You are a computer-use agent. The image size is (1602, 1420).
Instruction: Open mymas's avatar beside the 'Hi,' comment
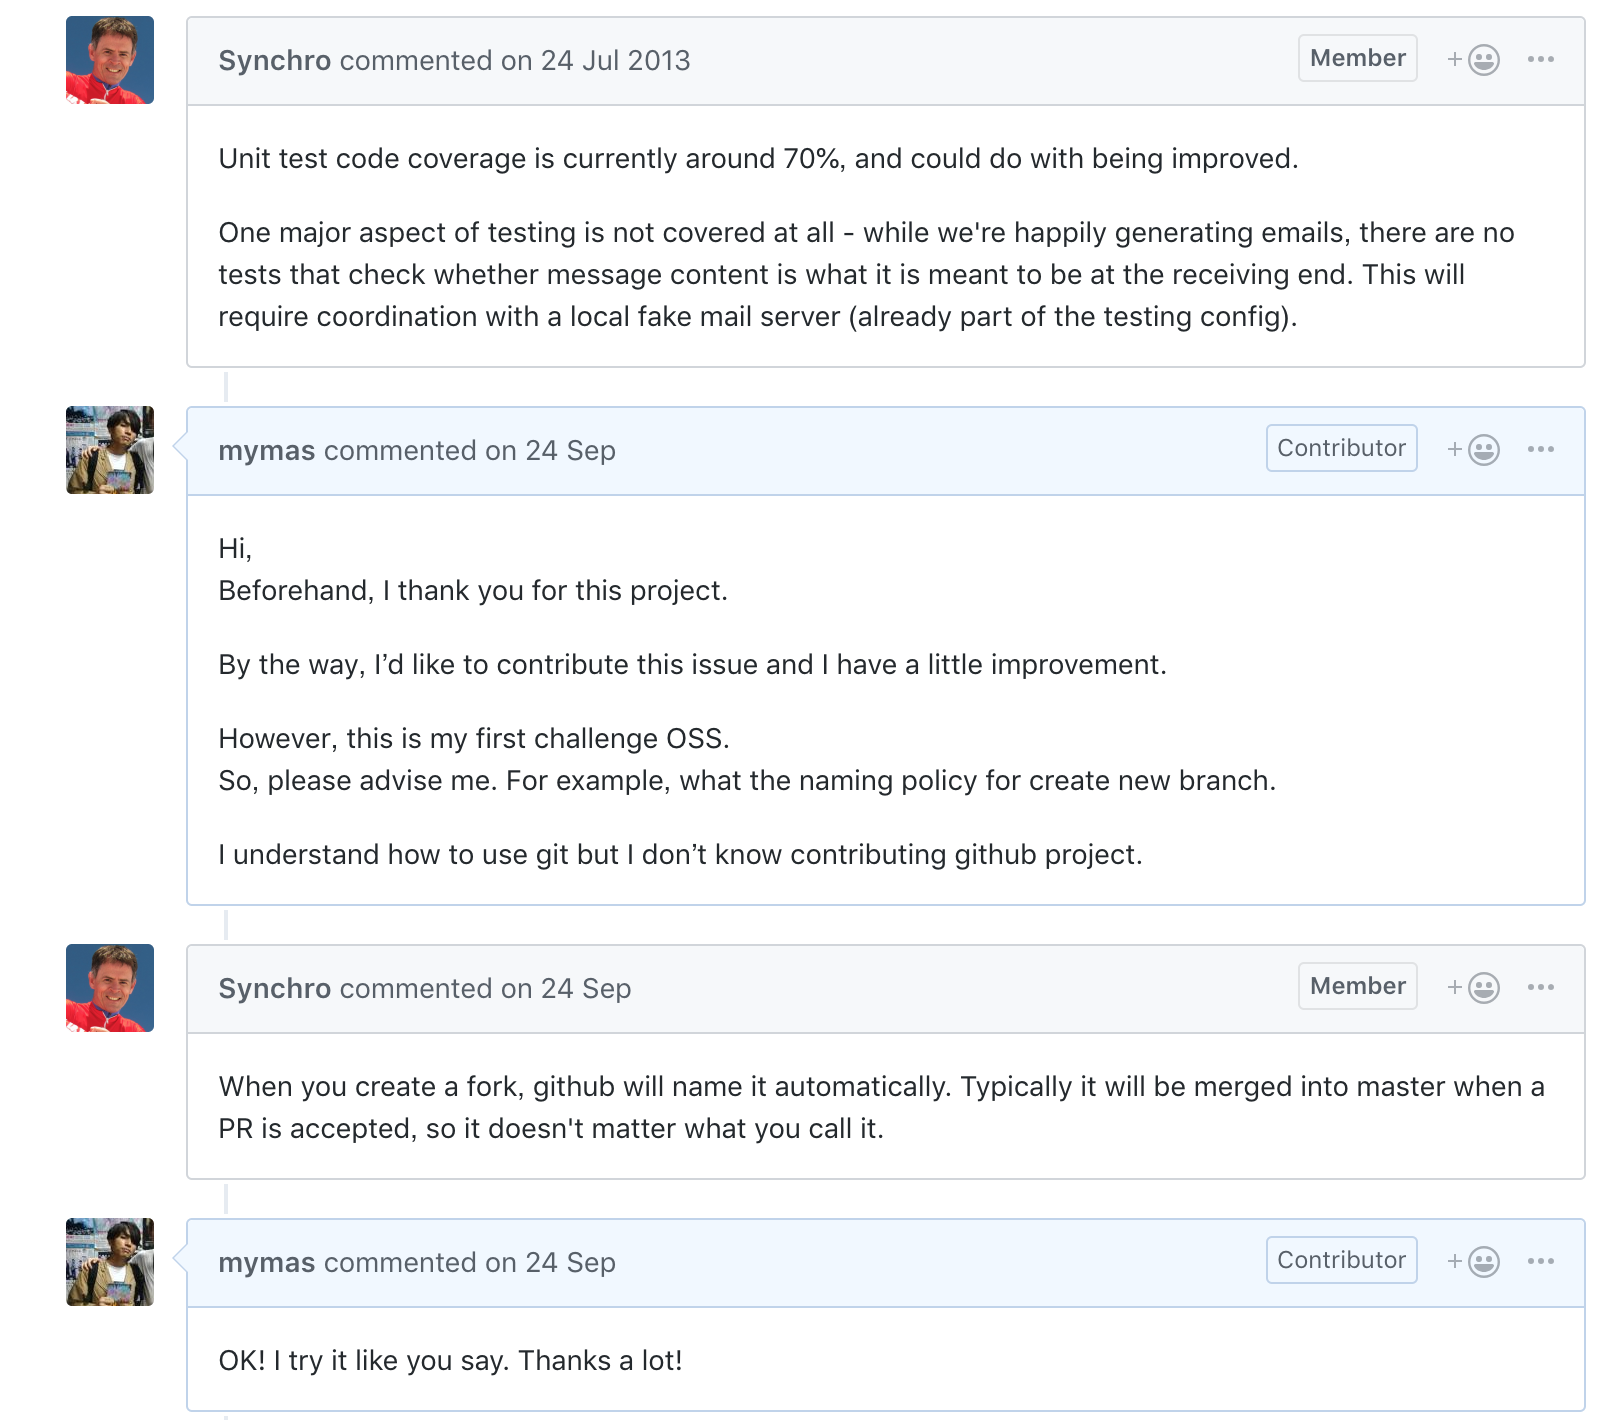click(x=110, y=450)
